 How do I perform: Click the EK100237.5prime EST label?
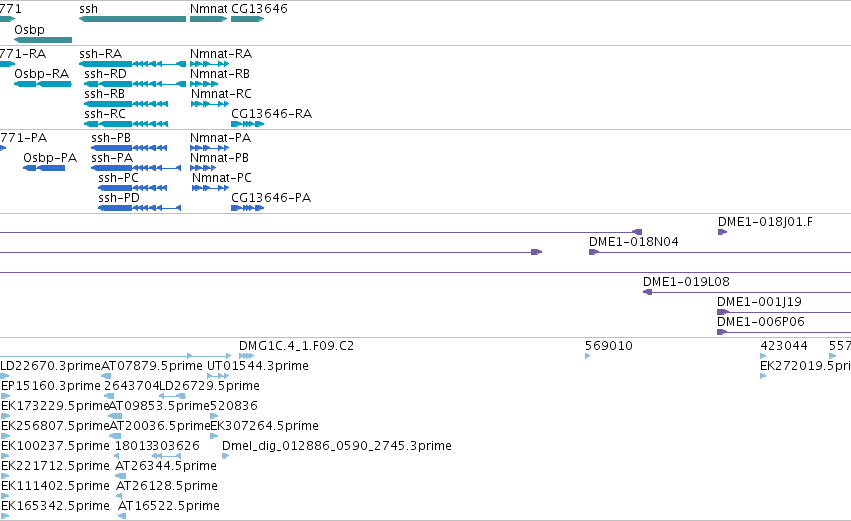pyautogui.click(x=55, y=447)
